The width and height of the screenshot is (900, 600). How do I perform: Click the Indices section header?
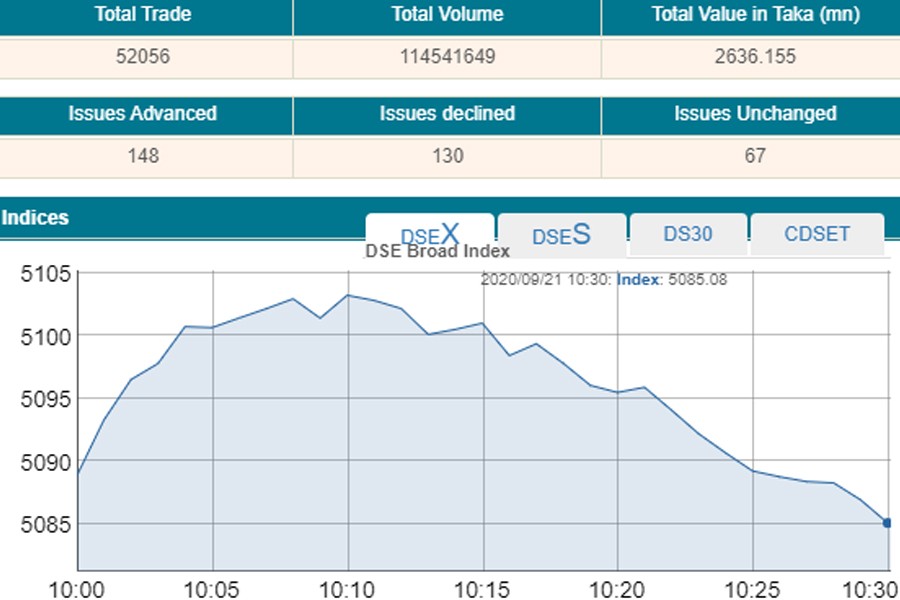click(x=35, y=217)
